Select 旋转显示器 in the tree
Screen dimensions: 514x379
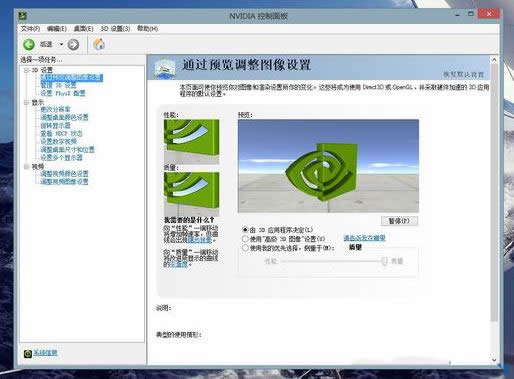click(55, 125)
